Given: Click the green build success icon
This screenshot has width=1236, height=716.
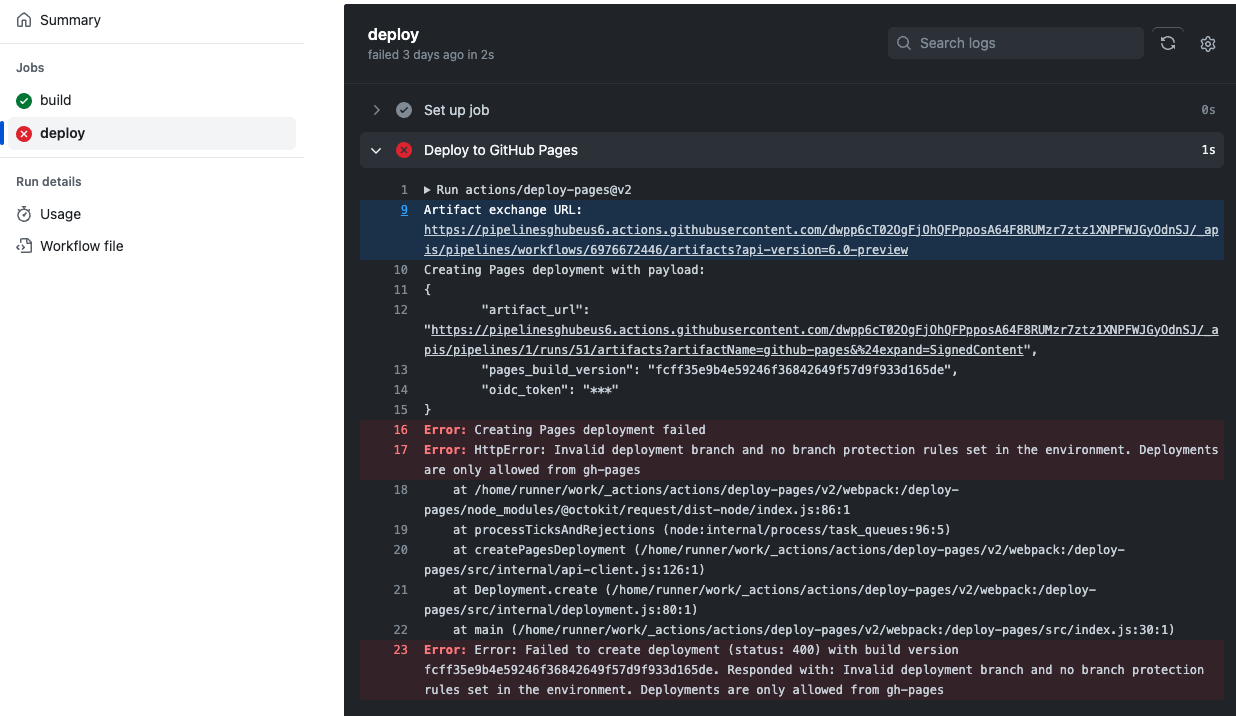Looking at the screenshot, I should pos(24,101).
